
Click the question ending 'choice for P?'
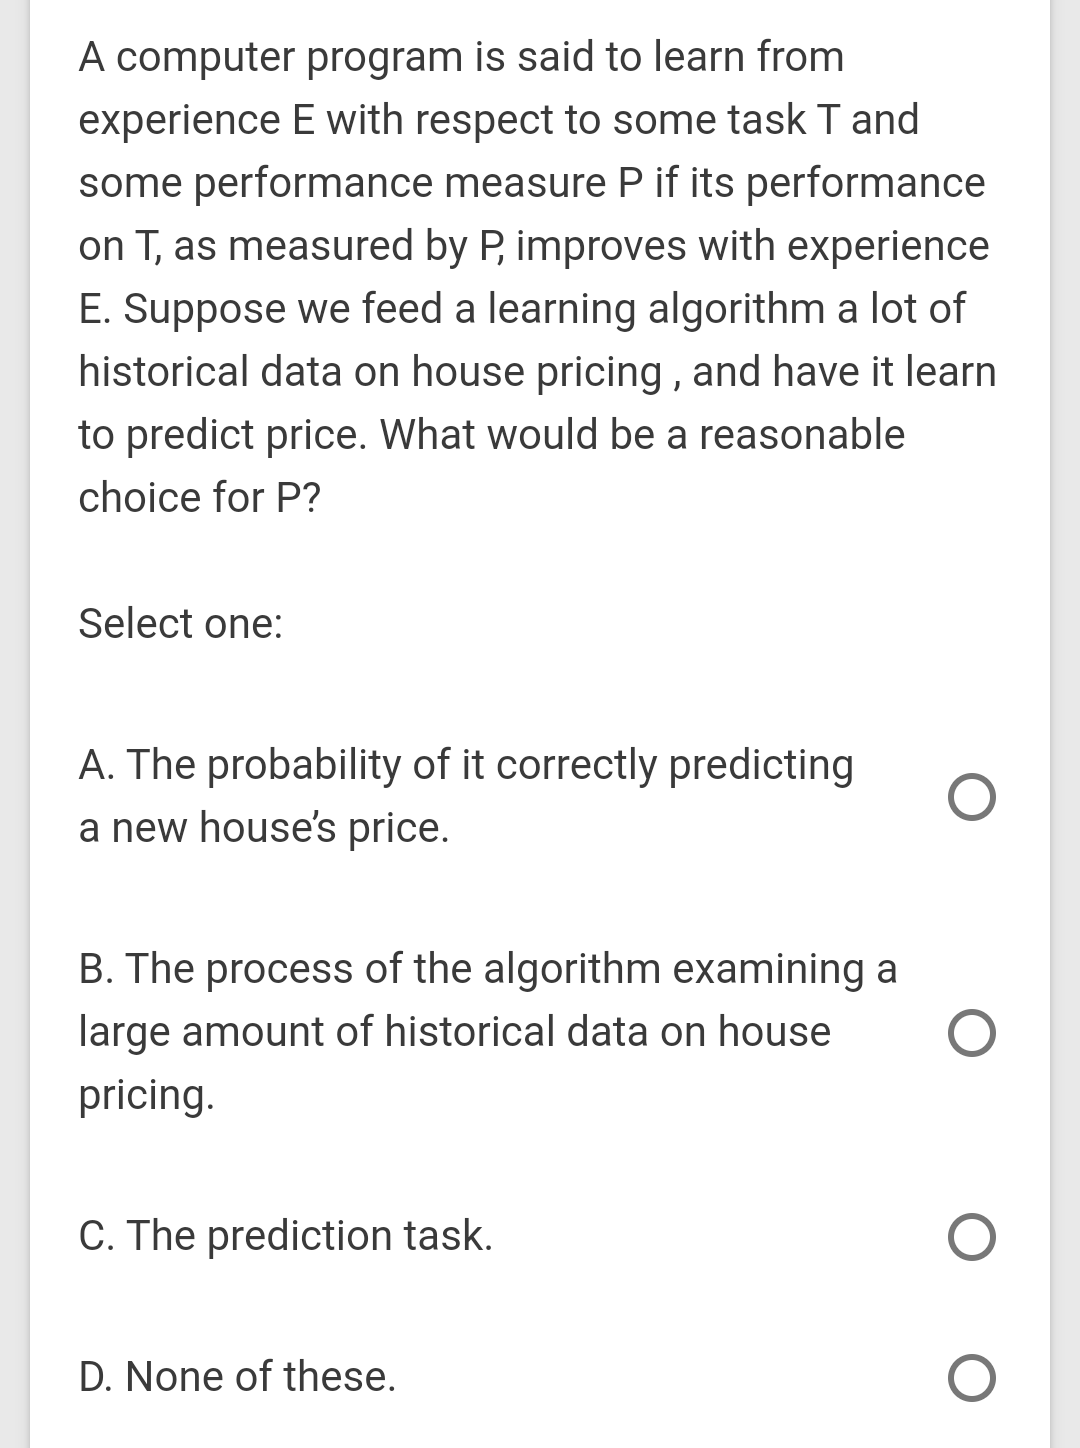(200, 498)
